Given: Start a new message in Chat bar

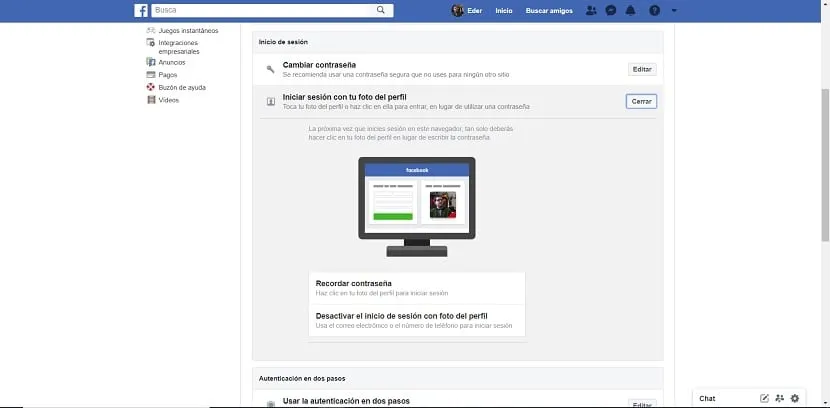Looking at the screenshot, I should 764,398.
